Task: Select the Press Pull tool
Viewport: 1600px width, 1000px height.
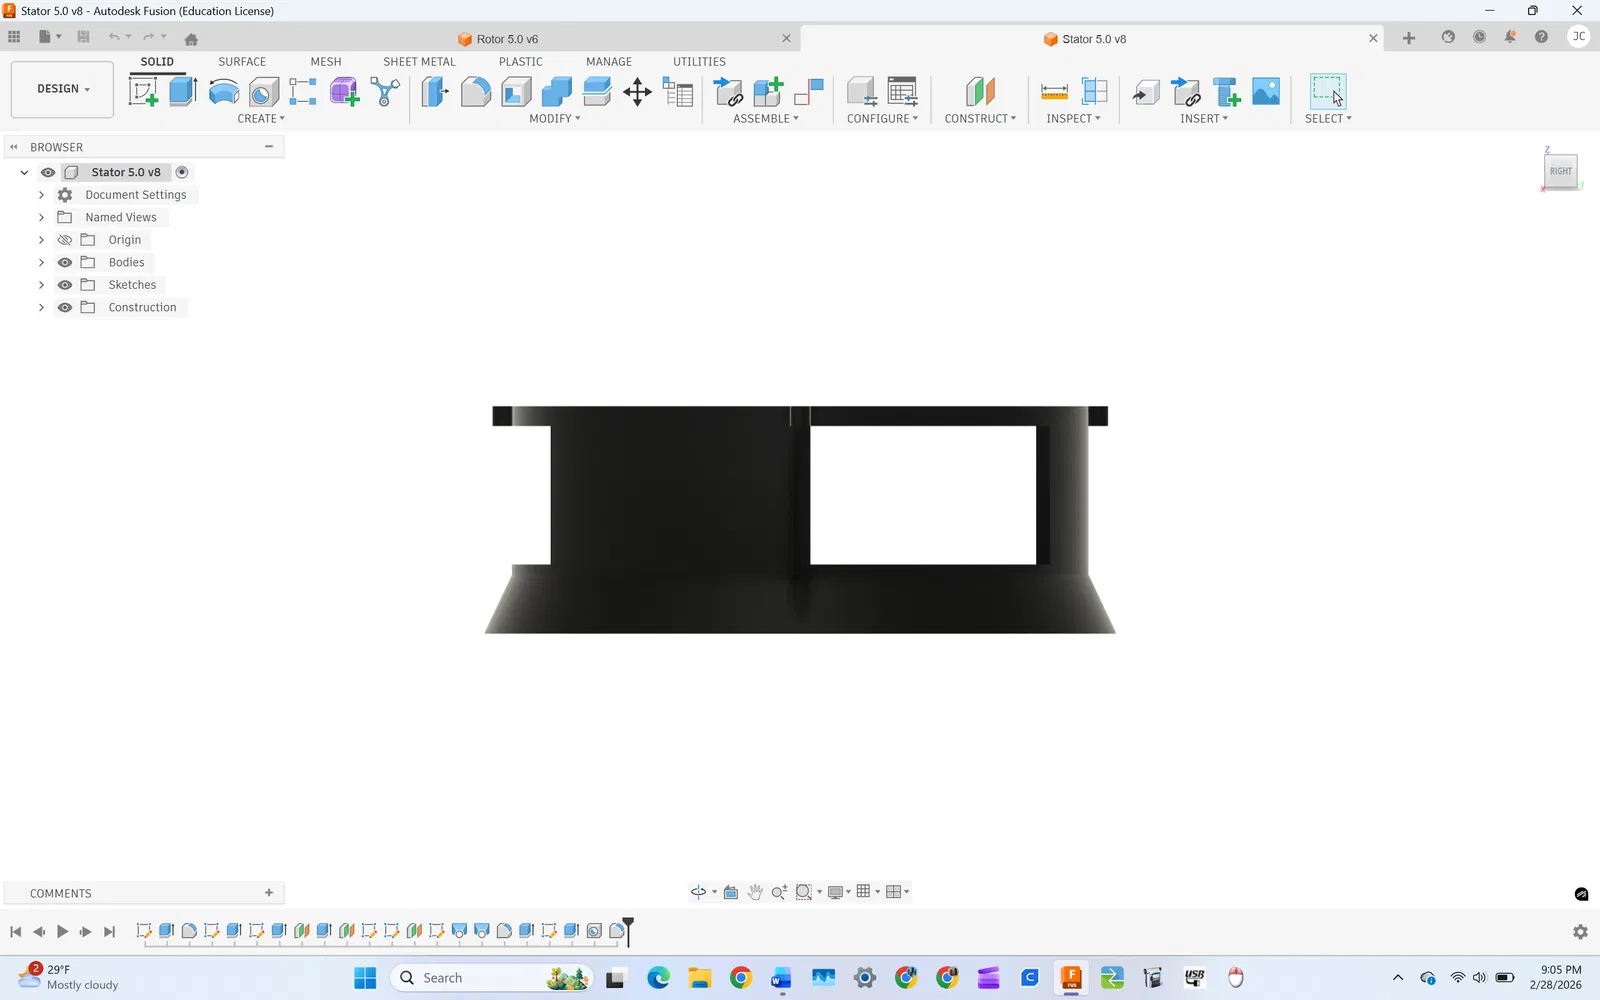Action: 435,92
